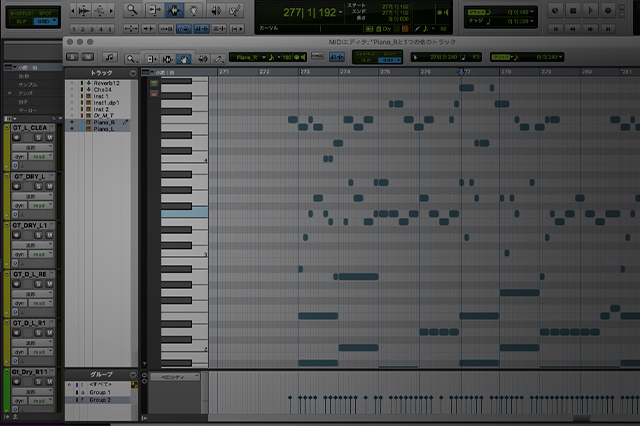Solo the GT_DRY_L track
Screen dimensions: 640x426
pyautogui.click(x=38, y=186)
